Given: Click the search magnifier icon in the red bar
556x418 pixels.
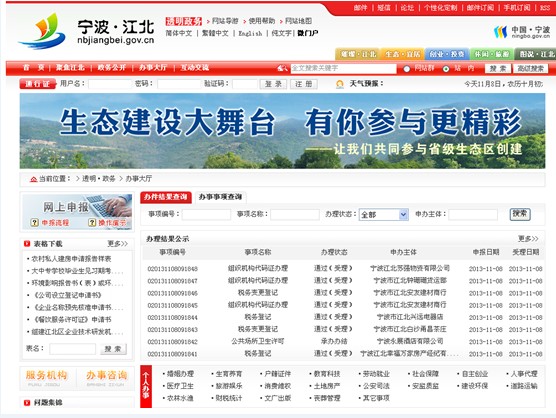Looking at the screenshot, I should click(x=282, y=68).
